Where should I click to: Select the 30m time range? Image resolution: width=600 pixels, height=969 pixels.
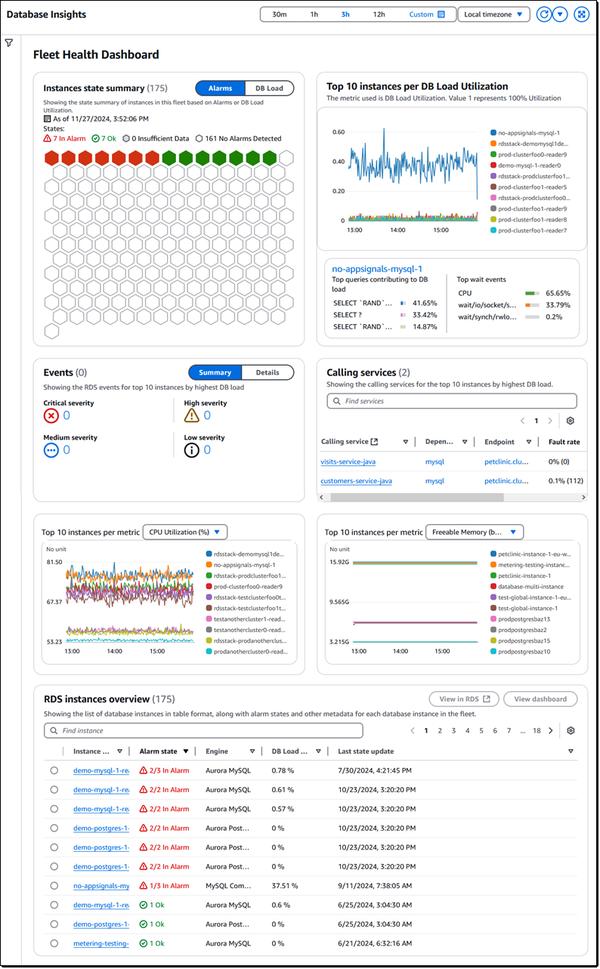tap(279, 14)
